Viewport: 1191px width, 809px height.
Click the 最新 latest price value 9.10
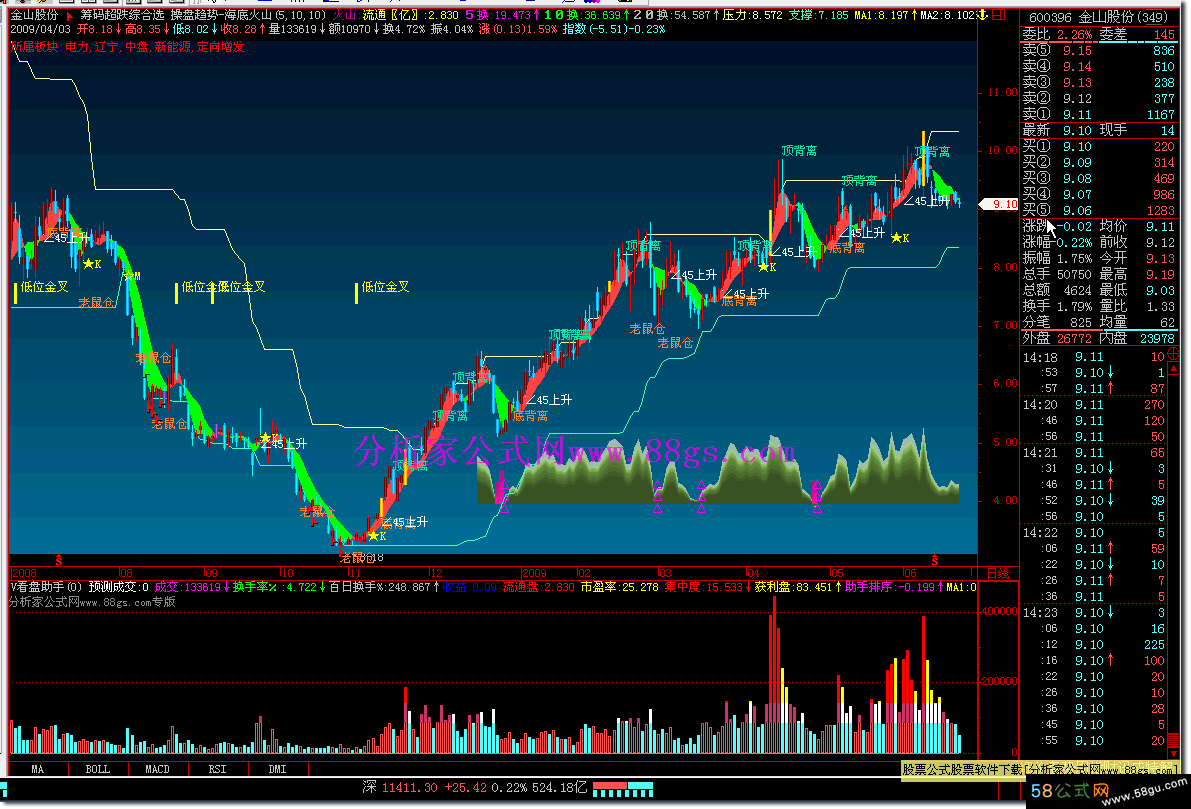[1077, 130]
